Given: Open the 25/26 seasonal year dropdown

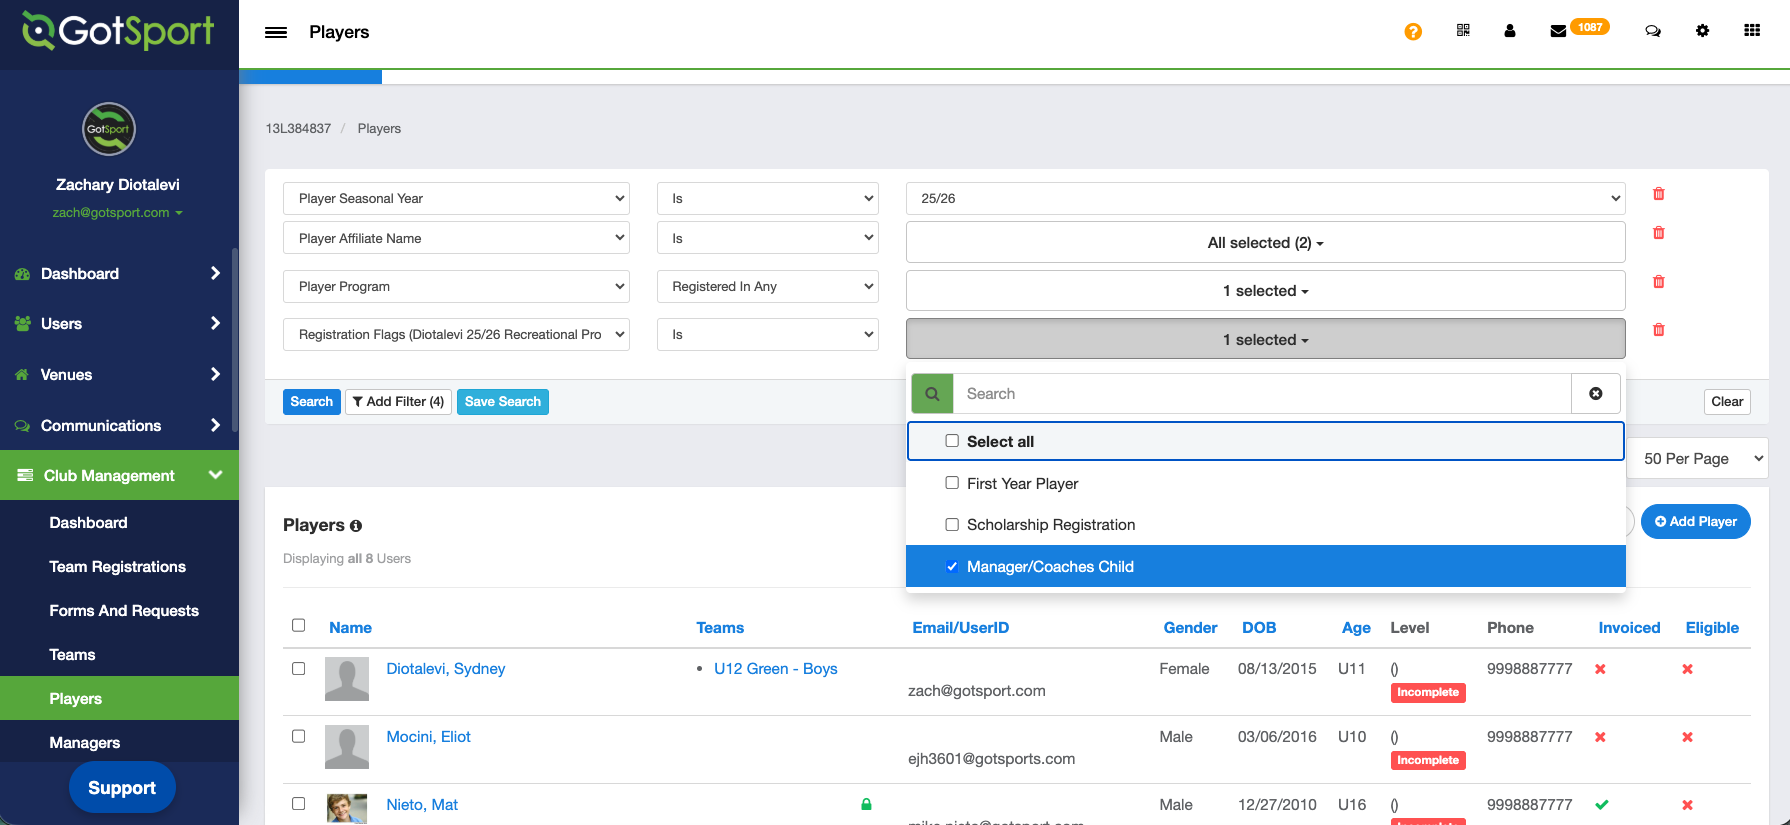Looking at the screenshot, I should point(1265,199).
